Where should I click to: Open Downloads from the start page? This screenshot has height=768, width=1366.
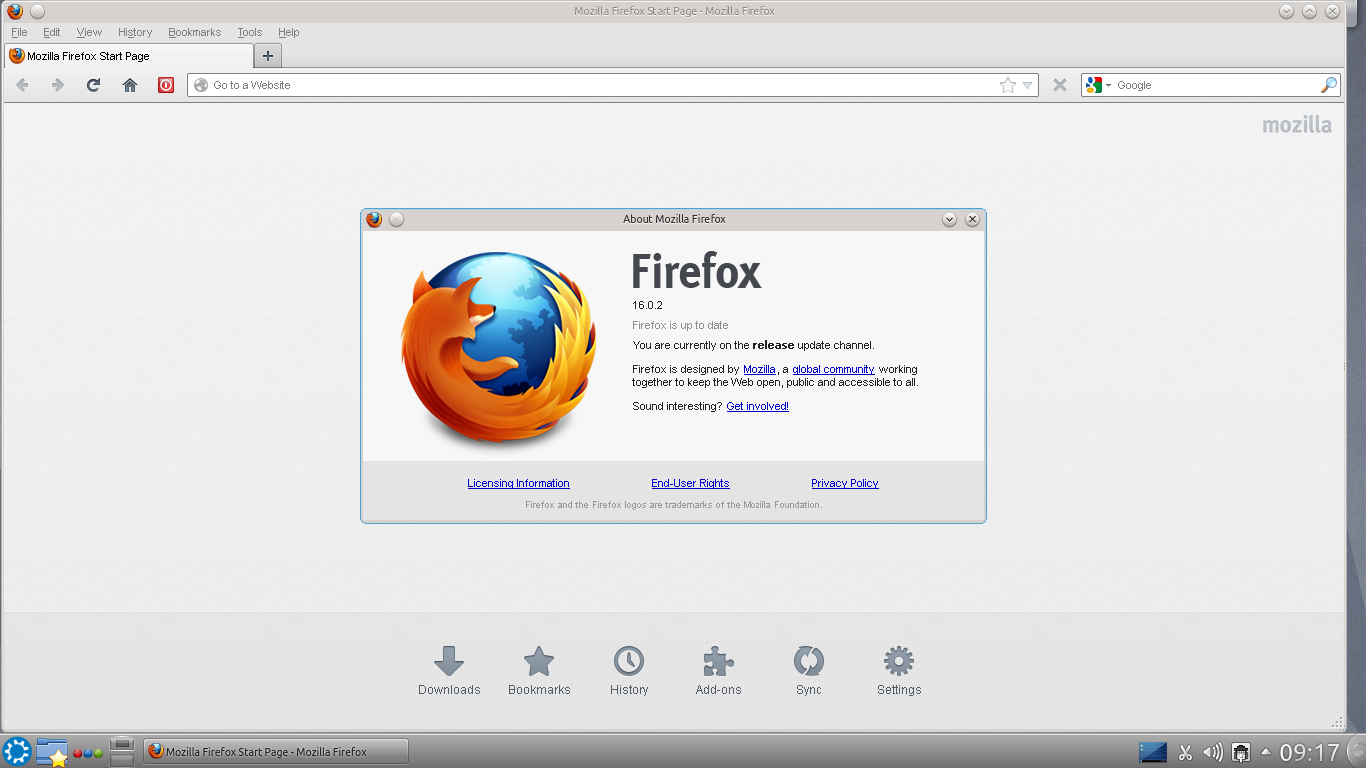[x=449, y=670]
